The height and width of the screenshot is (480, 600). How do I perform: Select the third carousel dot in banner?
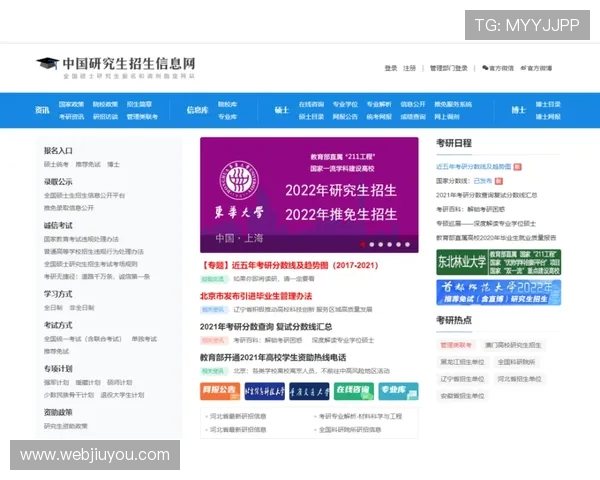click(380, 244)
